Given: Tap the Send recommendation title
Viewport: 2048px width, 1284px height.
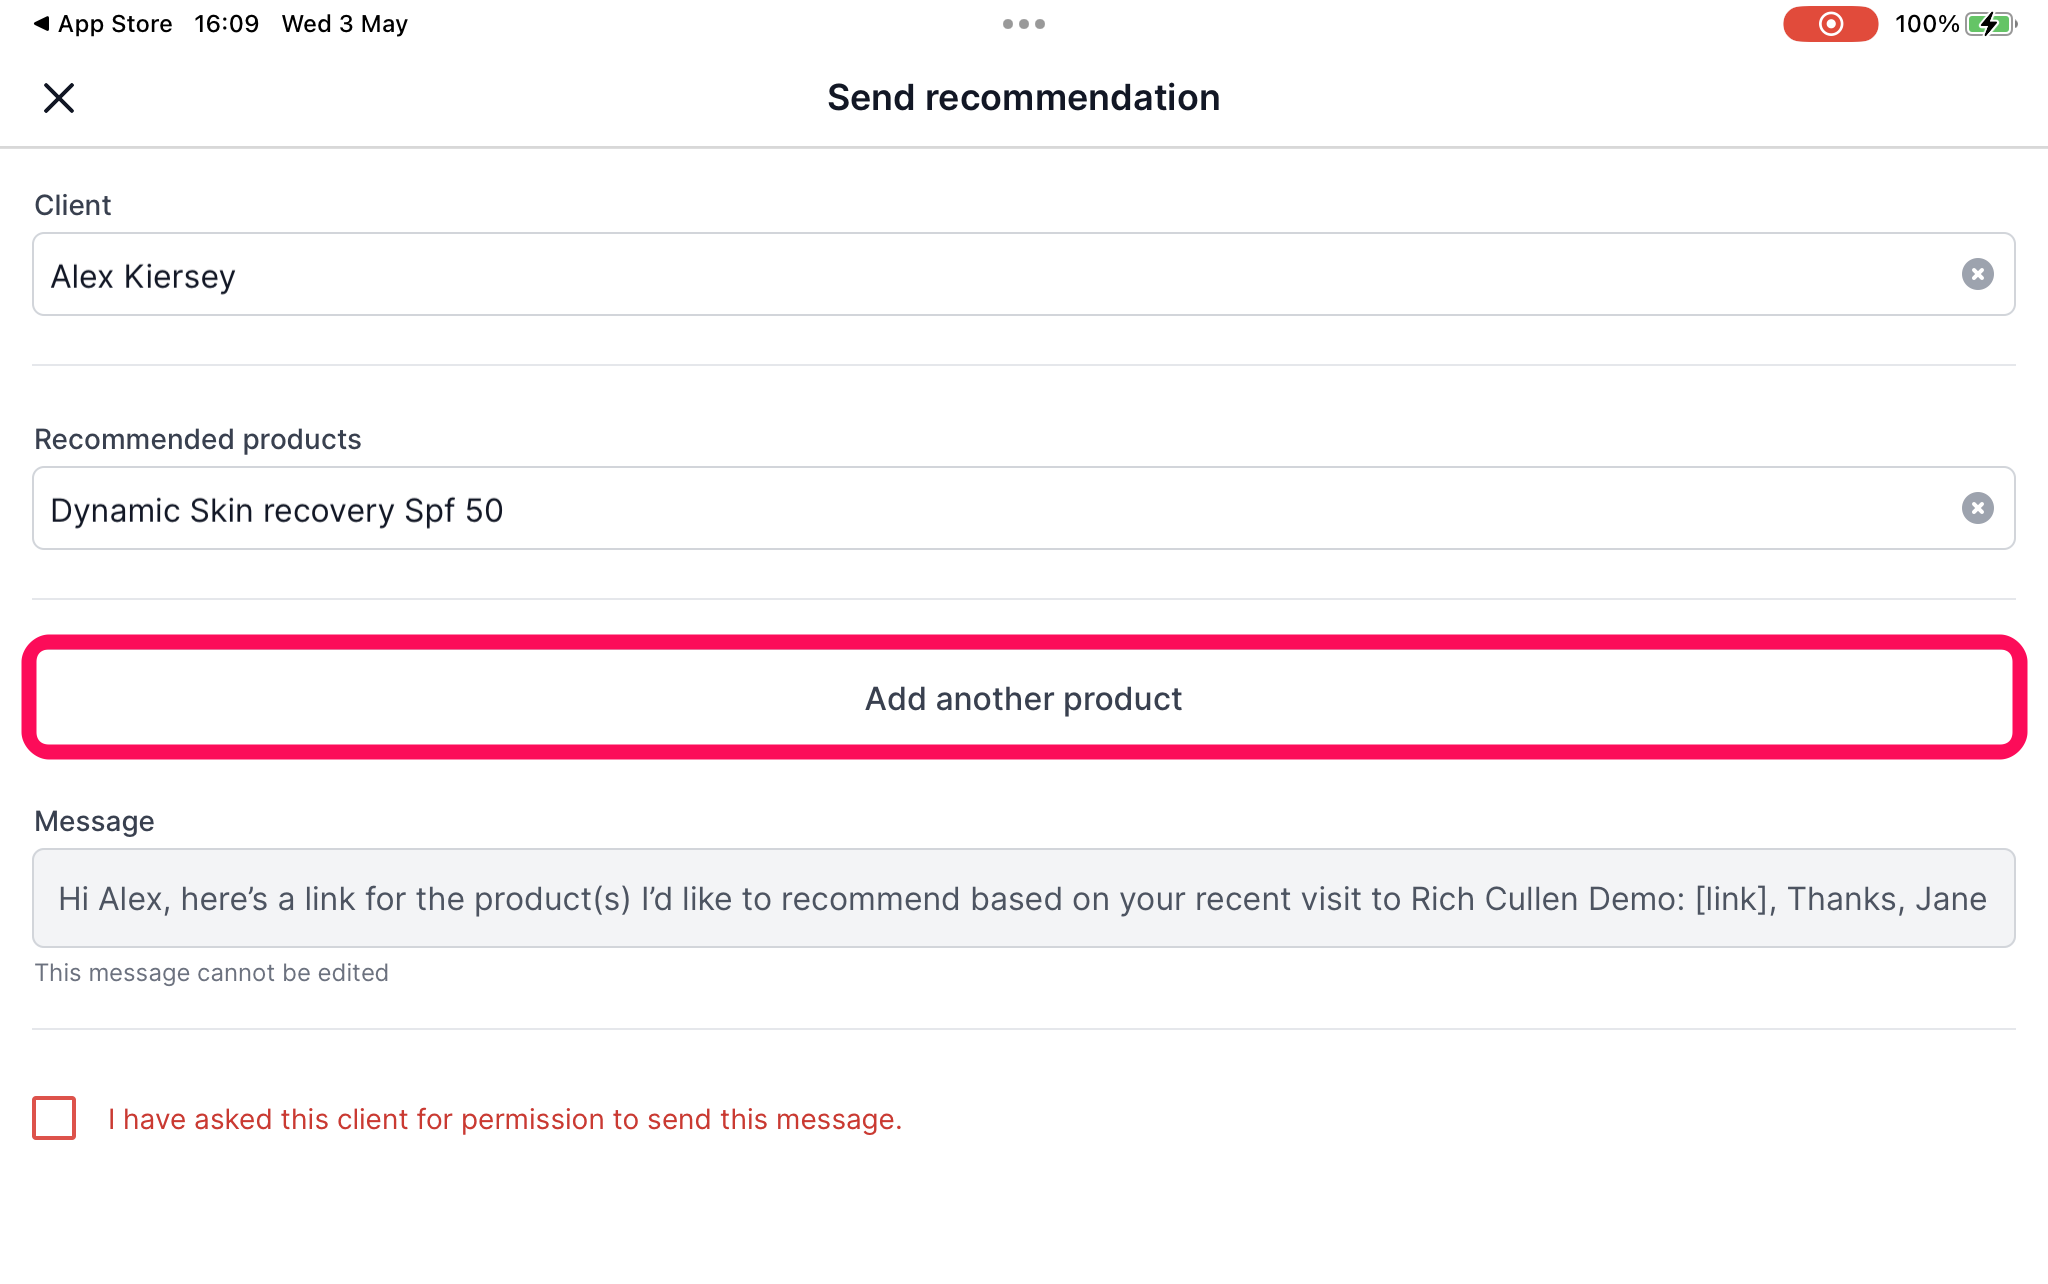Looking at the screenshot, I should 1024,98.
